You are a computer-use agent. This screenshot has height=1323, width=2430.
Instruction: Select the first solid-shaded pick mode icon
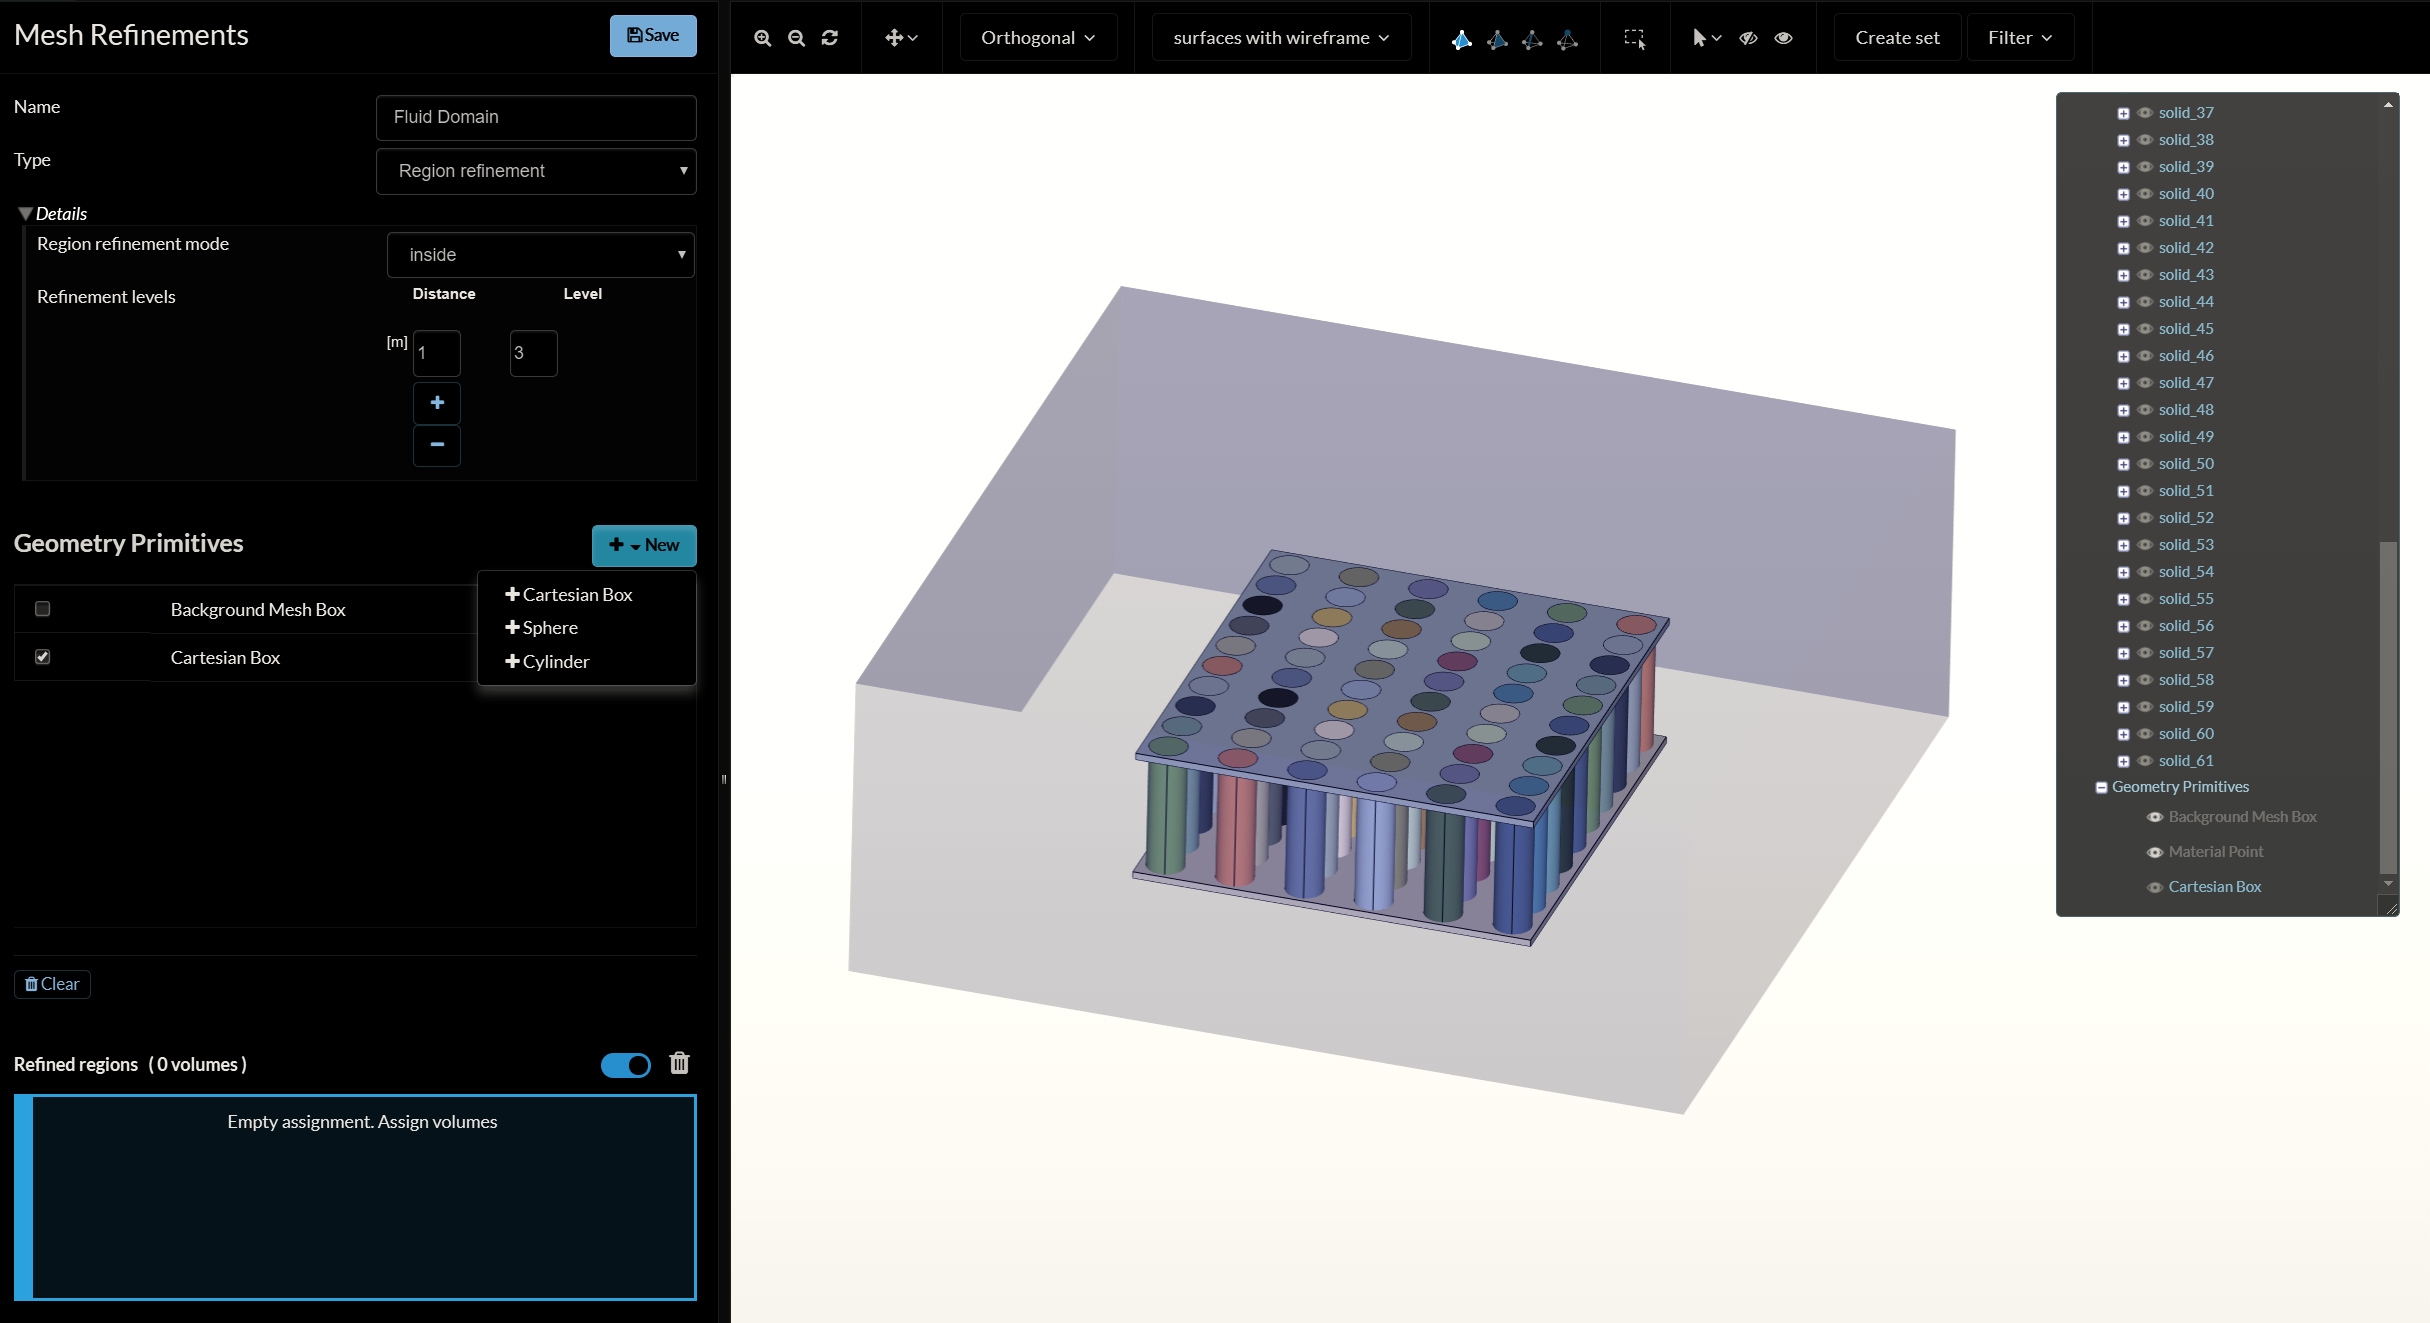click(x=1461, y=39)
